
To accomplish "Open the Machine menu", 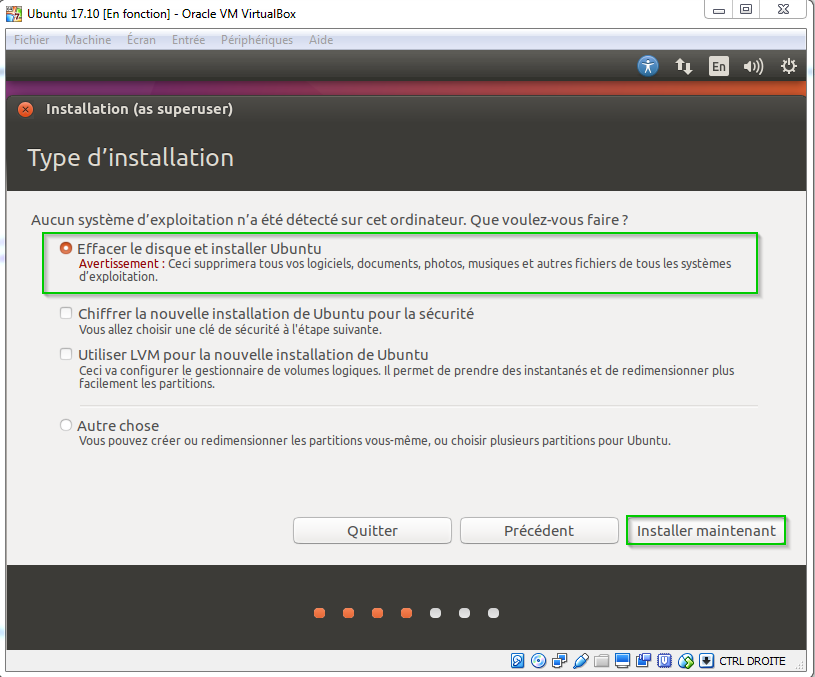I will (88, 40).
